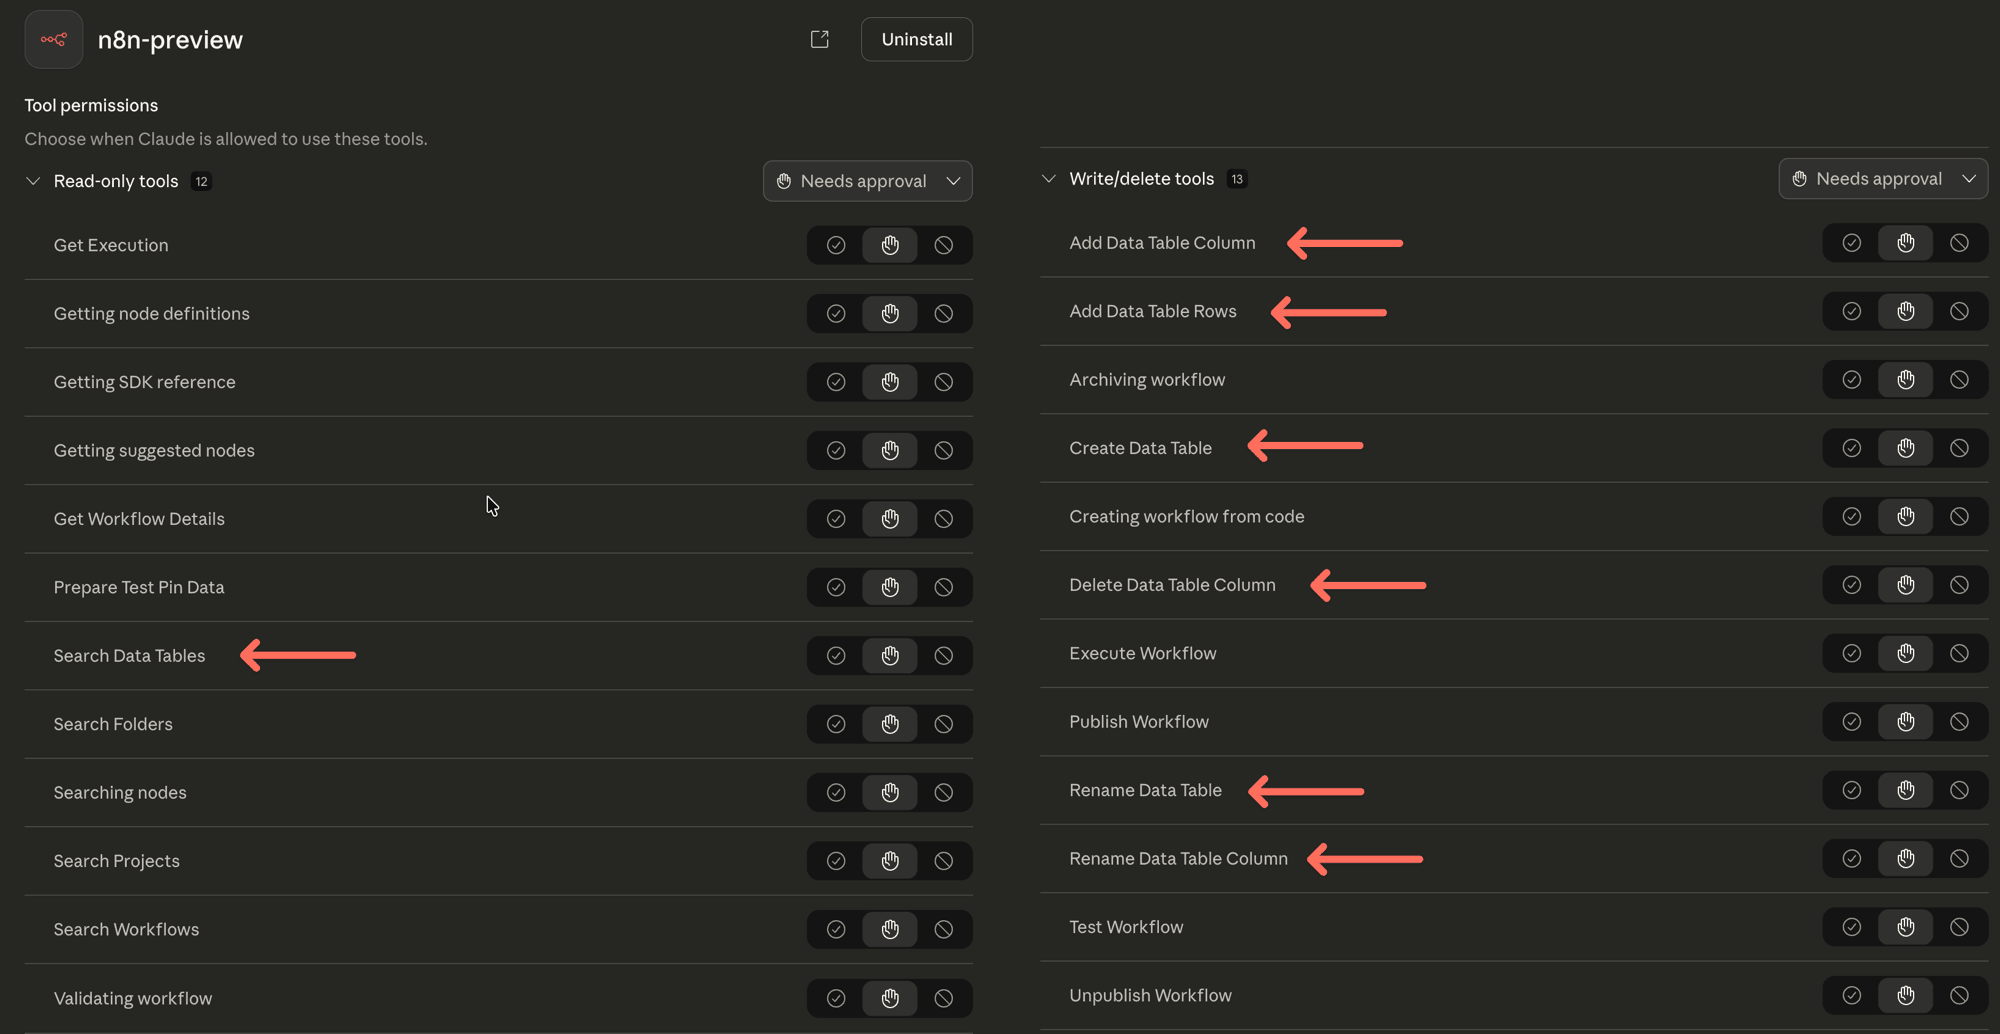Viewport: 2000px width, 1034px height.
Task: Click the Create Data Table label
Action: click(1140, 448)
